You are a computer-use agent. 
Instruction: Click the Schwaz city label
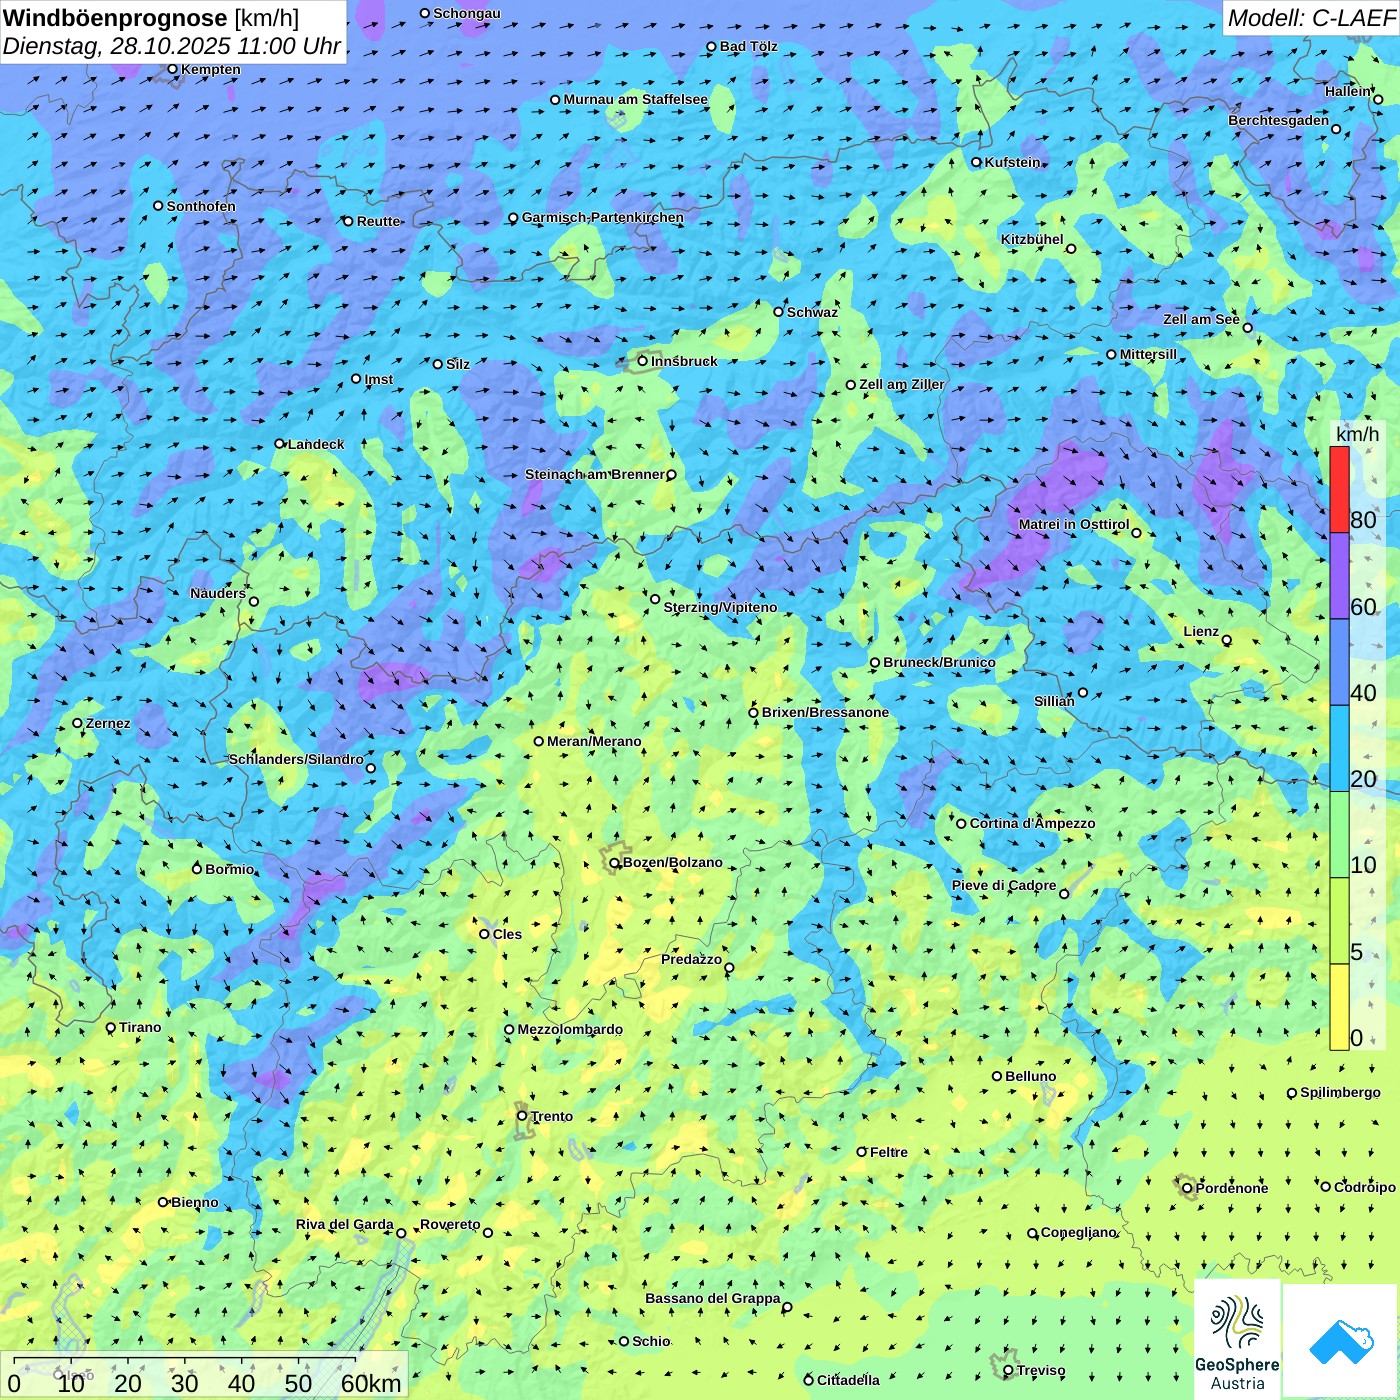[812, 312]
